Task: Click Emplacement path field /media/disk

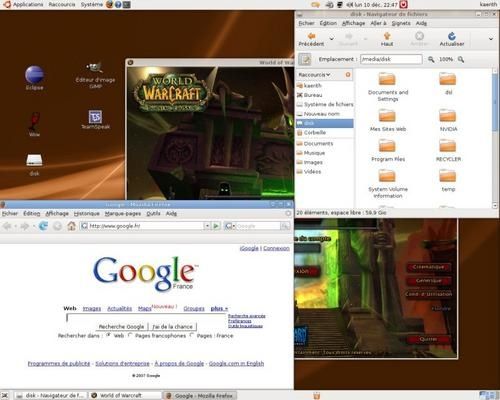Action: click(x=391, y=59)
